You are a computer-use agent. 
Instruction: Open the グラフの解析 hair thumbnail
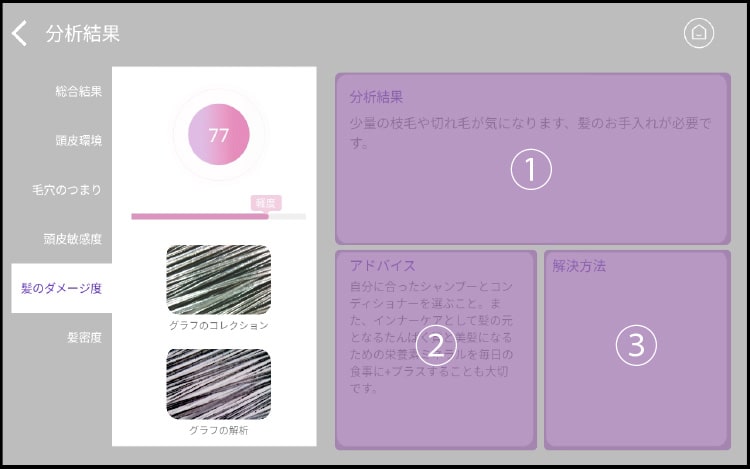pyautogui.click(x=219, y=384)
